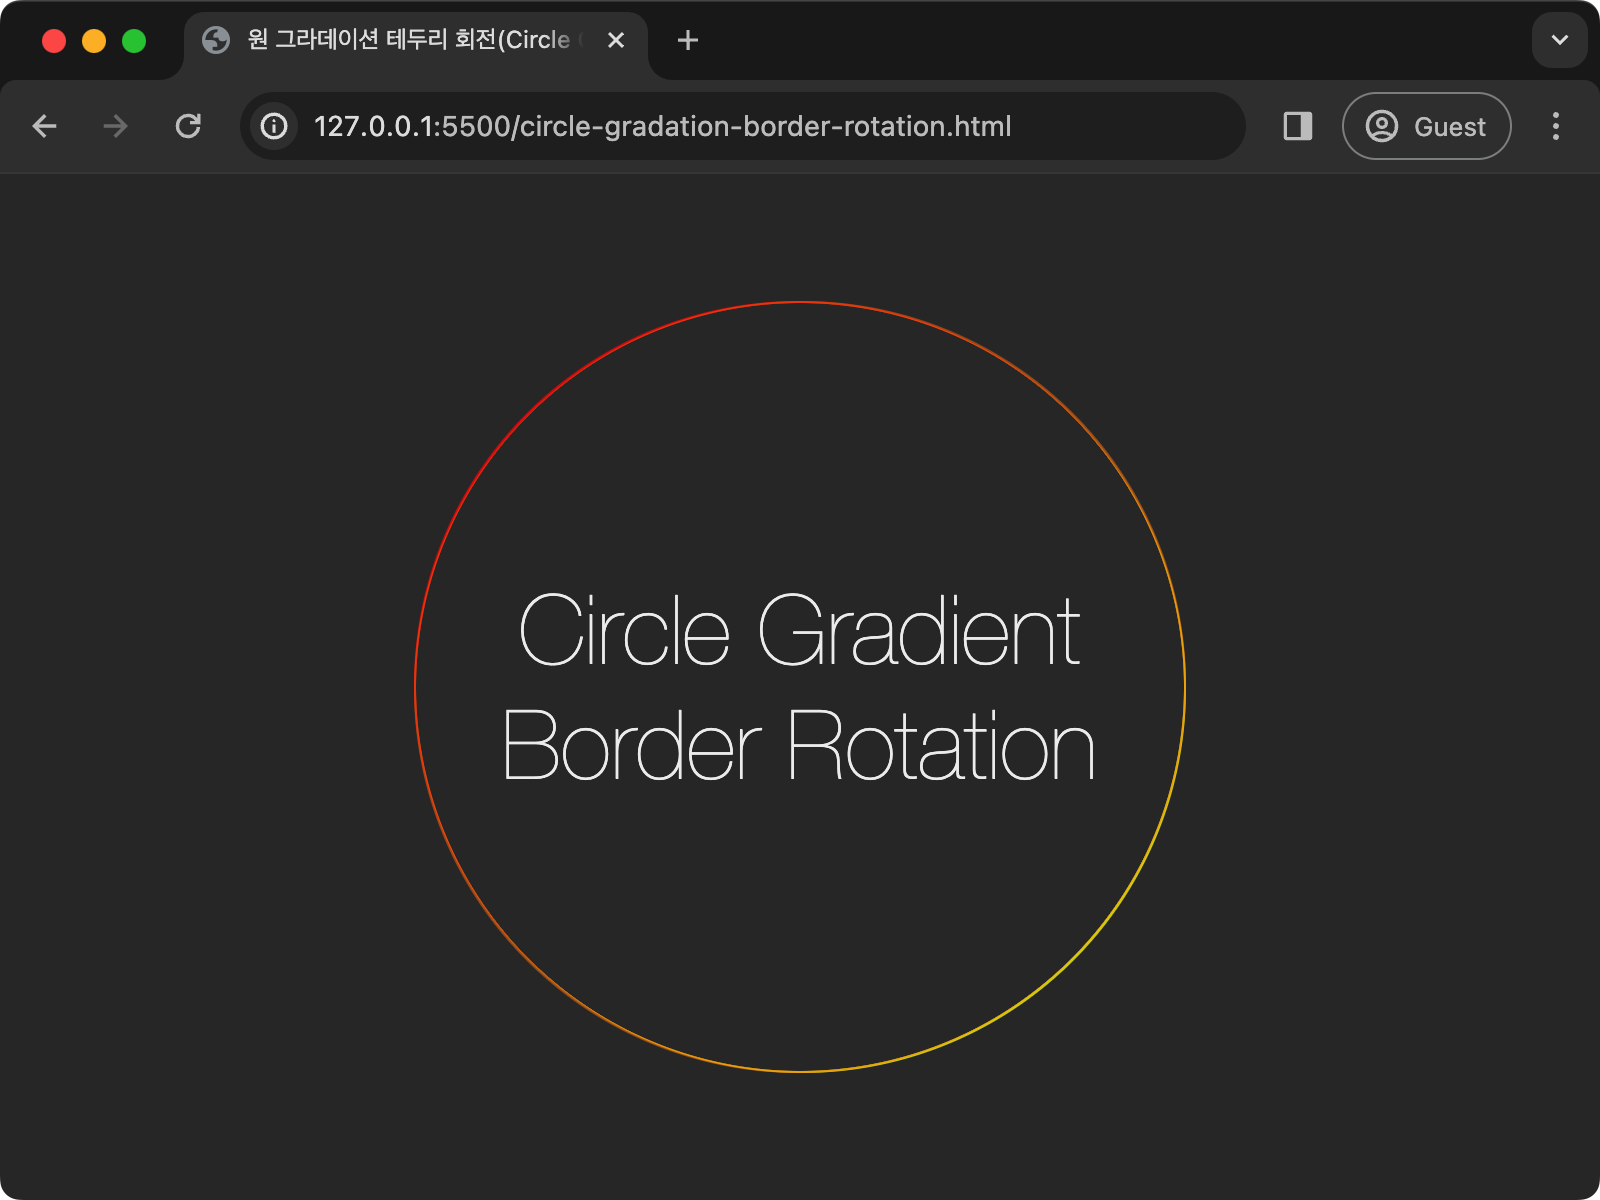The width and height of the screenshot is (1600, 1200).
Task: Click the site information icon in address bar
Action: [x=273, y=126]
